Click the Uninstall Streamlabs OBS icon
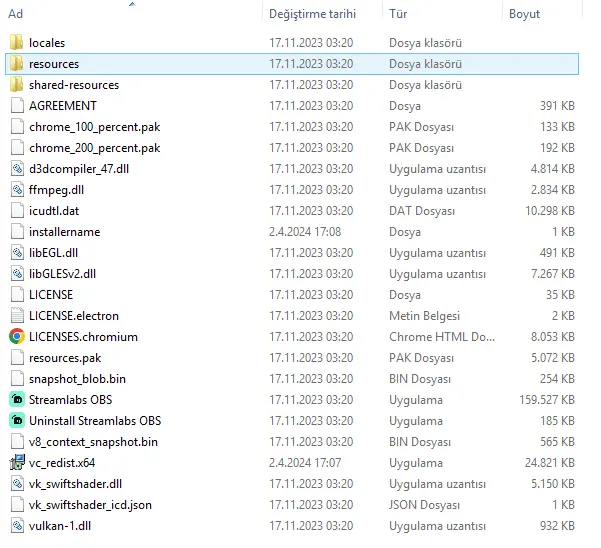The width and height of the screenshot is (601, 548). point(17,420)
